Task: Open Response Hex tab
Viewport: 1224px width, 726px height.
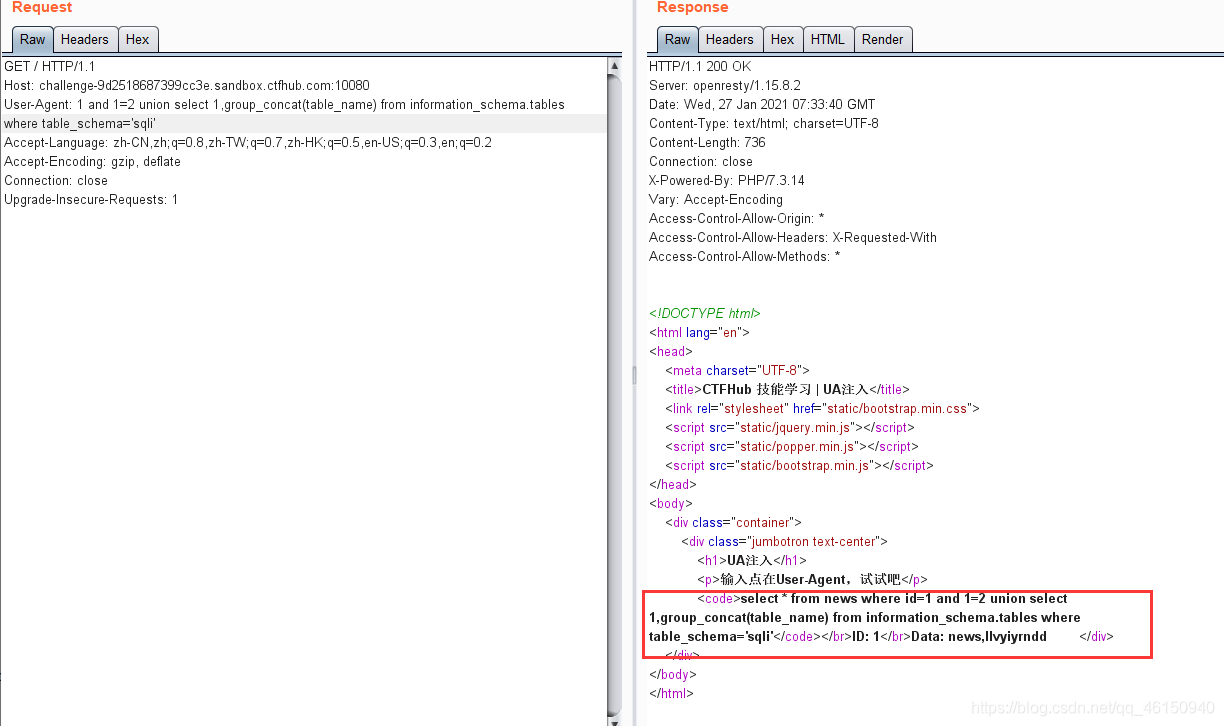Action: click(x=783, y=39)
